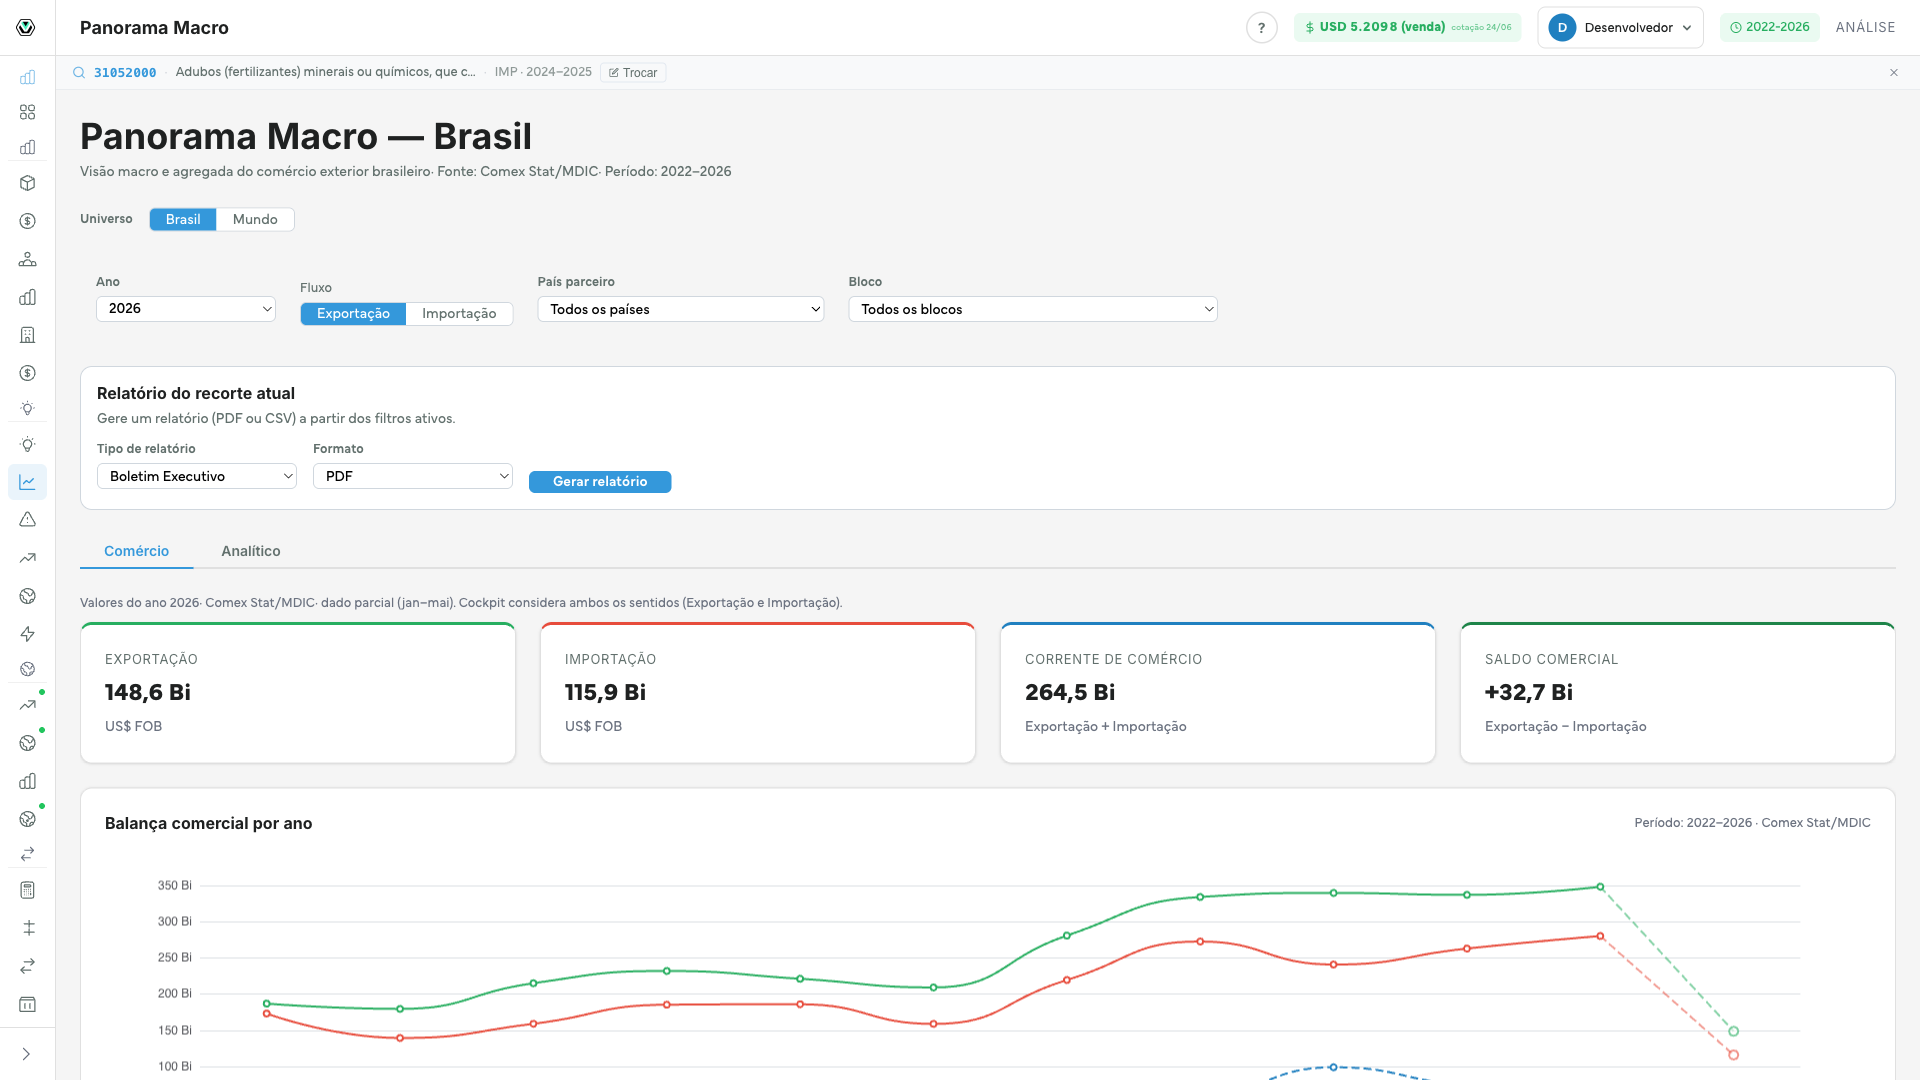The height and width of the screenshot is (1080, 1920).
Task: Open the calculator icon in sidebar
Action: pyautogui.click(x=28, y=890)
